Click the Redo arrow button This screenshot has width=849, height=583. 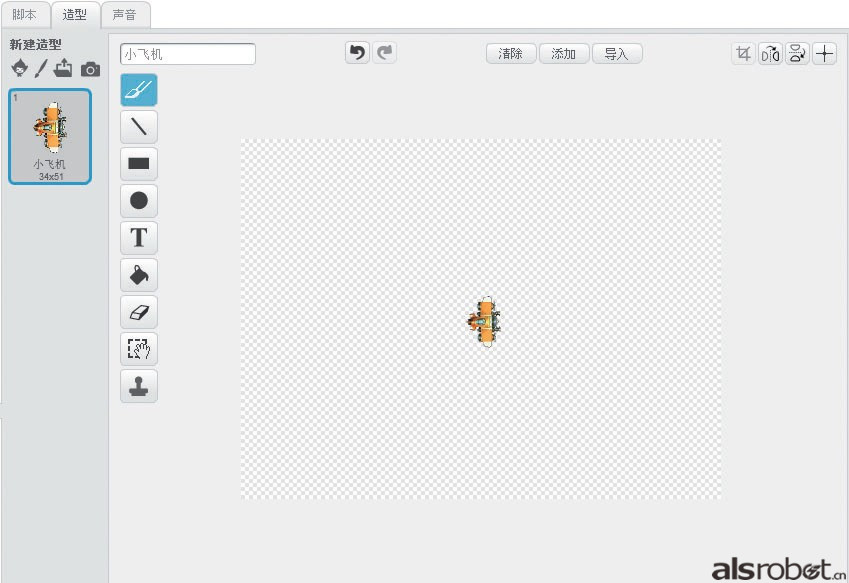click(x=385, y=53)
